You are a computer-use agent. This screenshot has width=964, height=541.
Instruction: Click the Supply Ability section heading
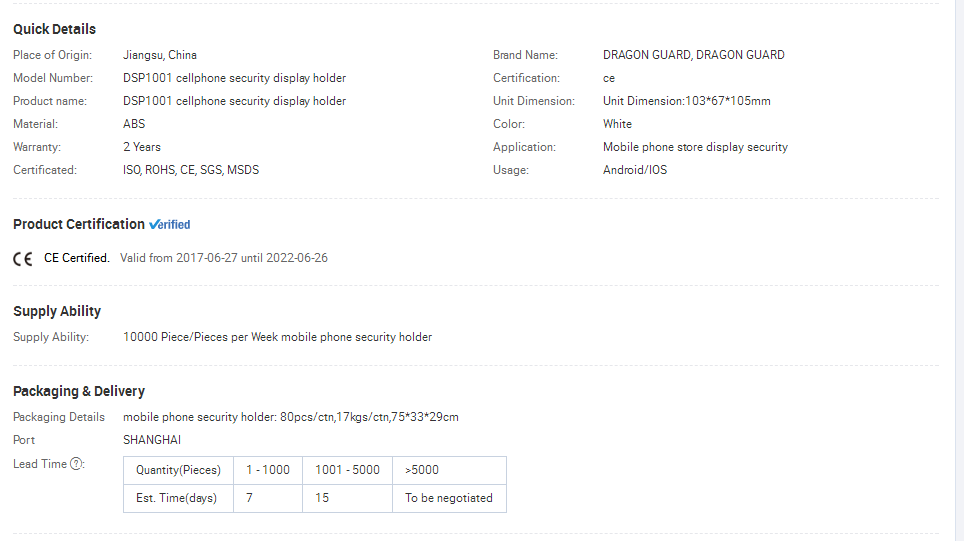[x=57, y=311]
